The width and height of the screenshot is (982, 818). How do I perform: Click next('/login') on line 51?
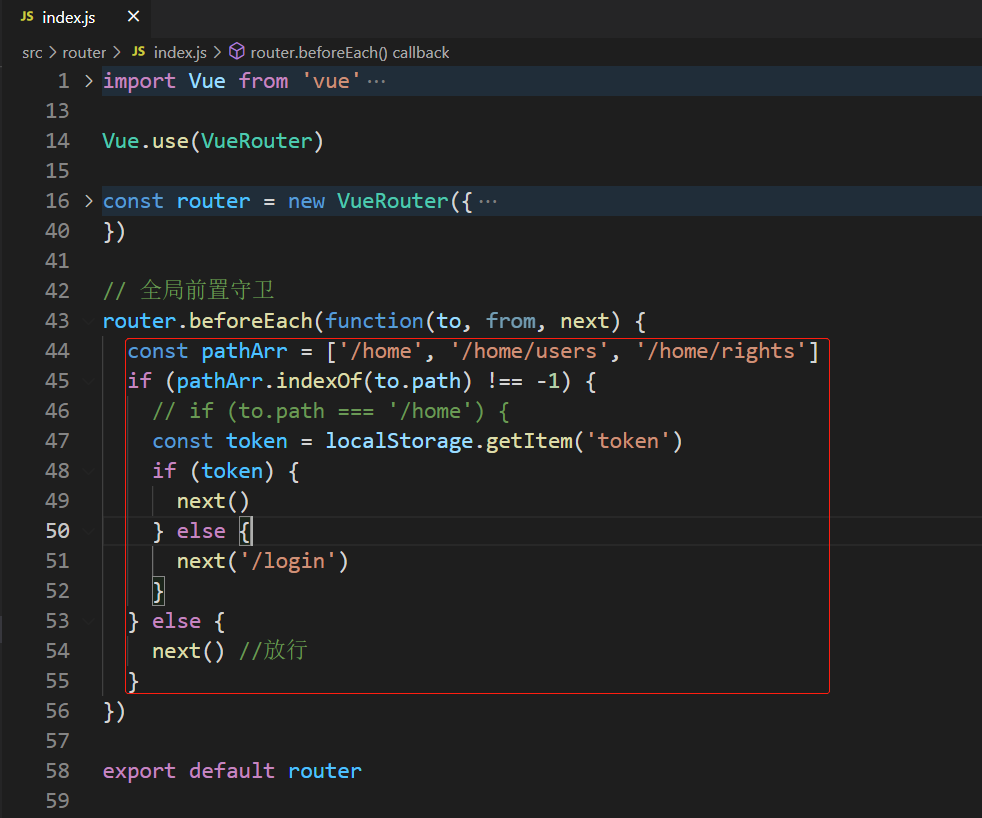tap(262, 561)
